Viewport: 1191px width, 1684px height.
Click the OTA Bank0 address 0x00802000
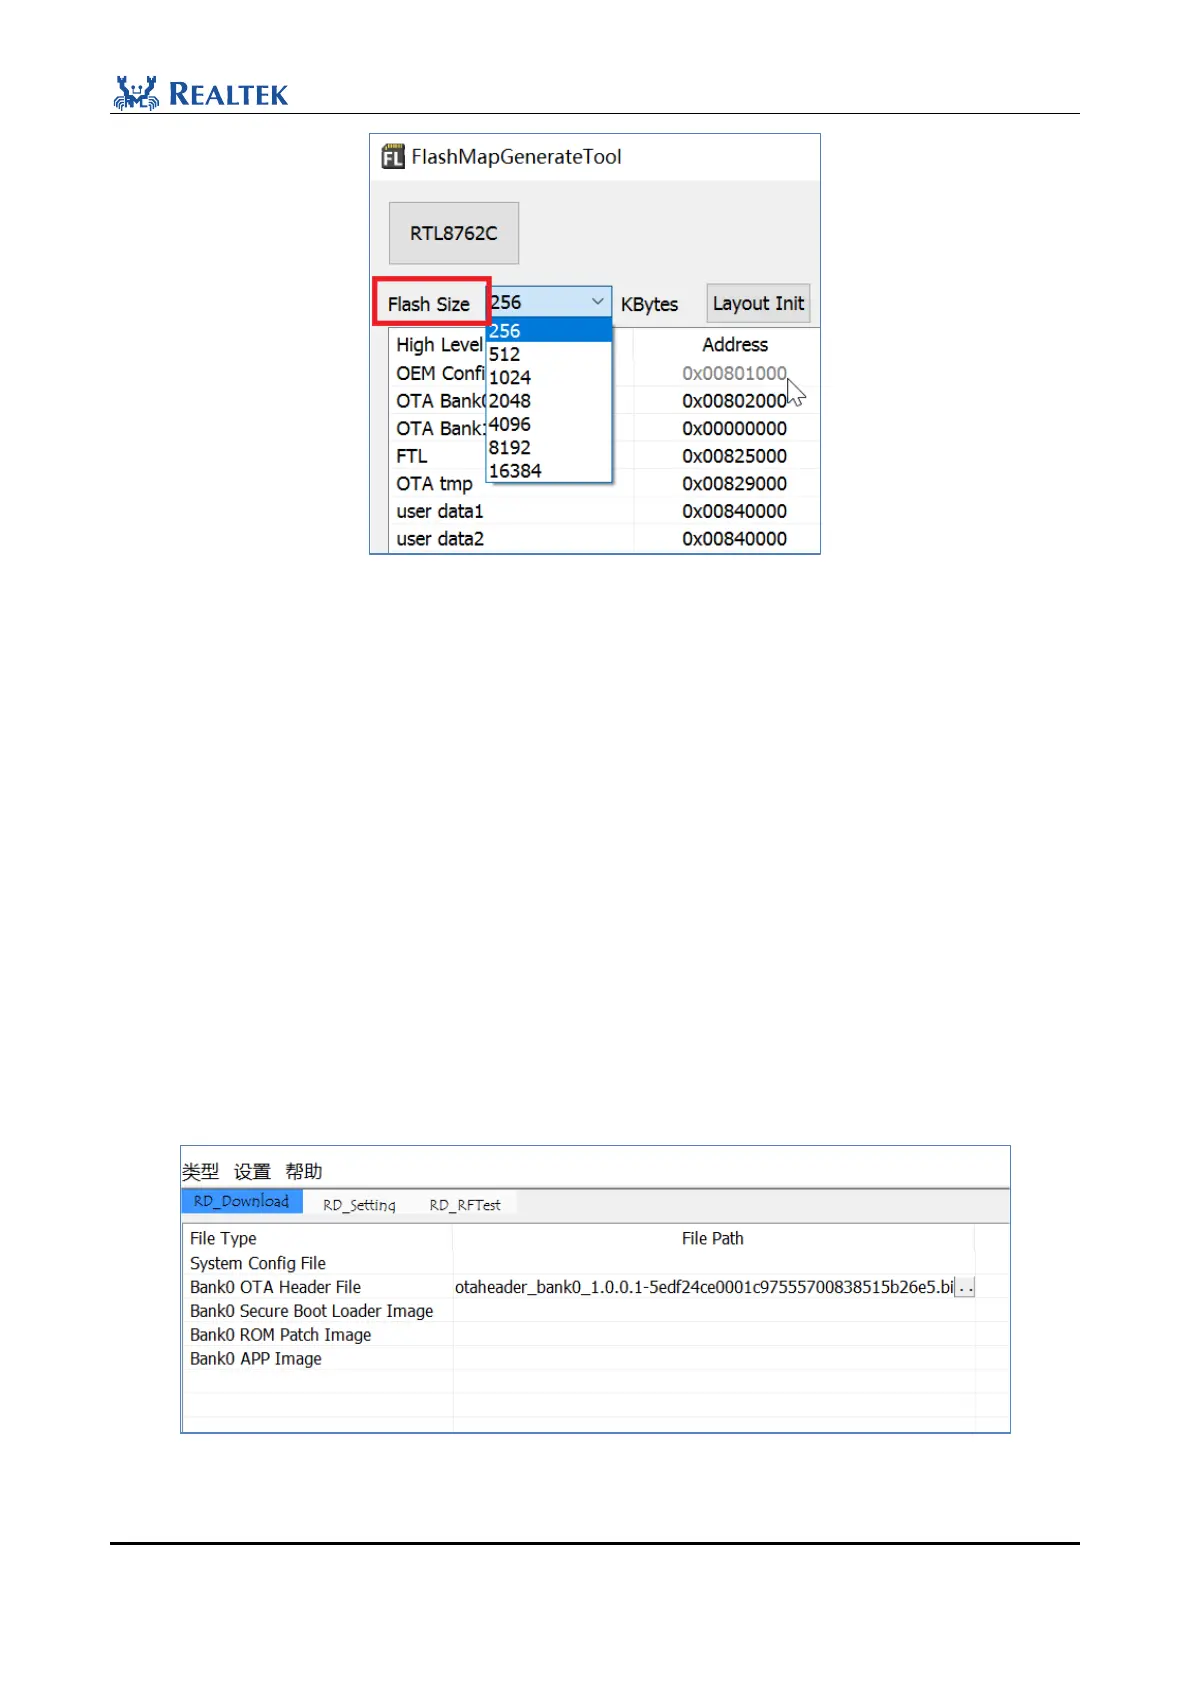[x=734, y=400]
